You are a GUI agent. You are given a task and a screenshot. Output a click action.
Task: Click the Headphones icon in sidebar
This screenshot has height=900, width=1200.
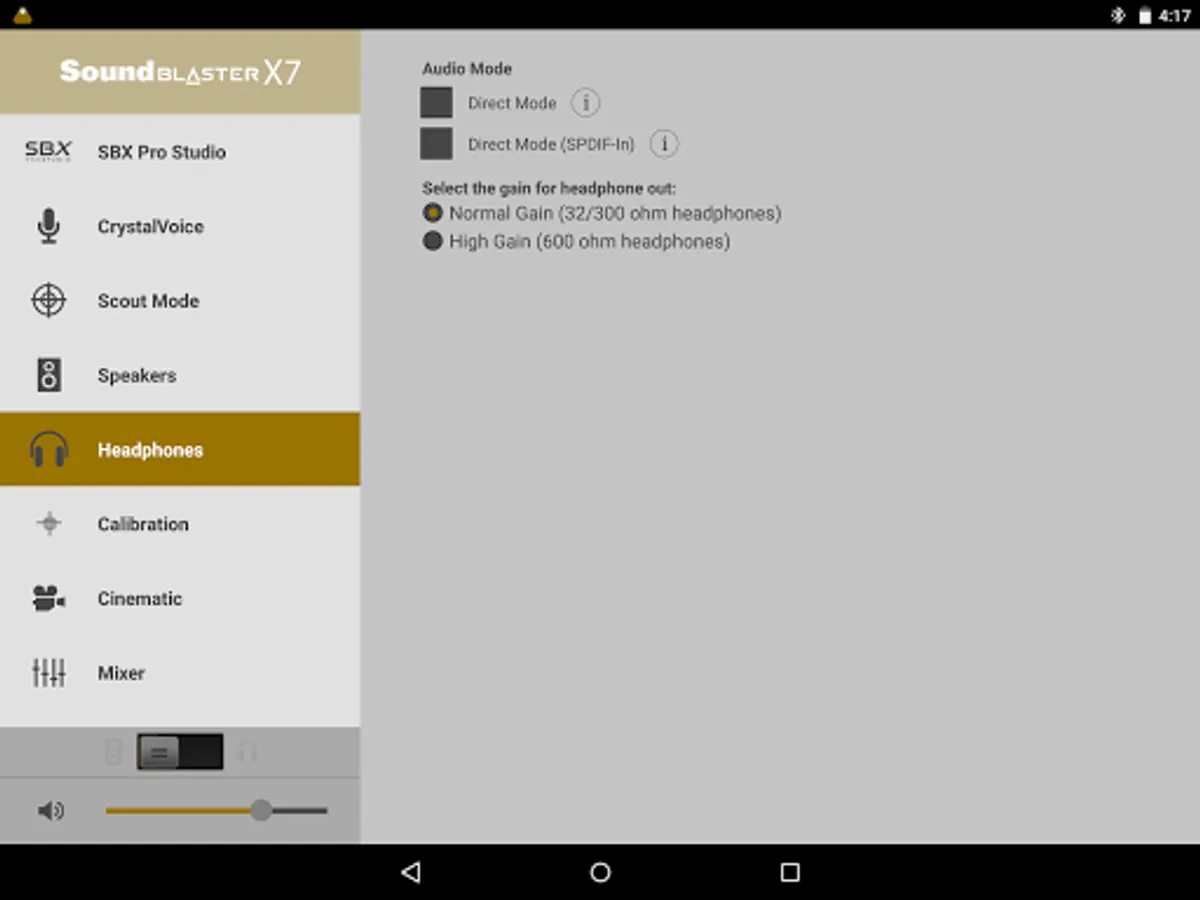(48, 450)
